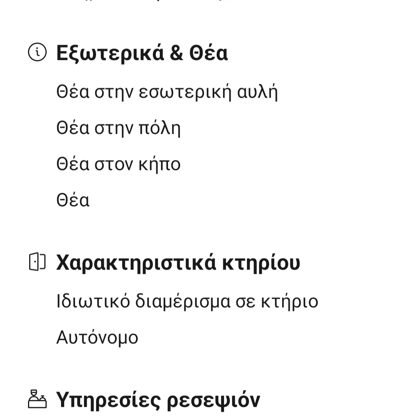Select 'Ιδιωτικό διαμέρισμα σε κτήριο' item
Viewport: 420px width, 420px height.
coord(187,301)
